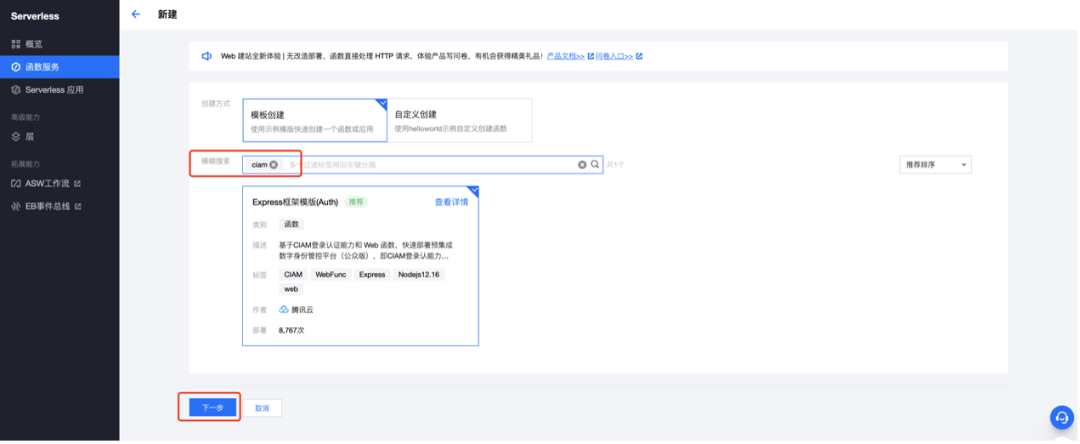Click the external-link icon after 问卷入口
Screen dimensions: 1080x444
(x=639, y=56)
